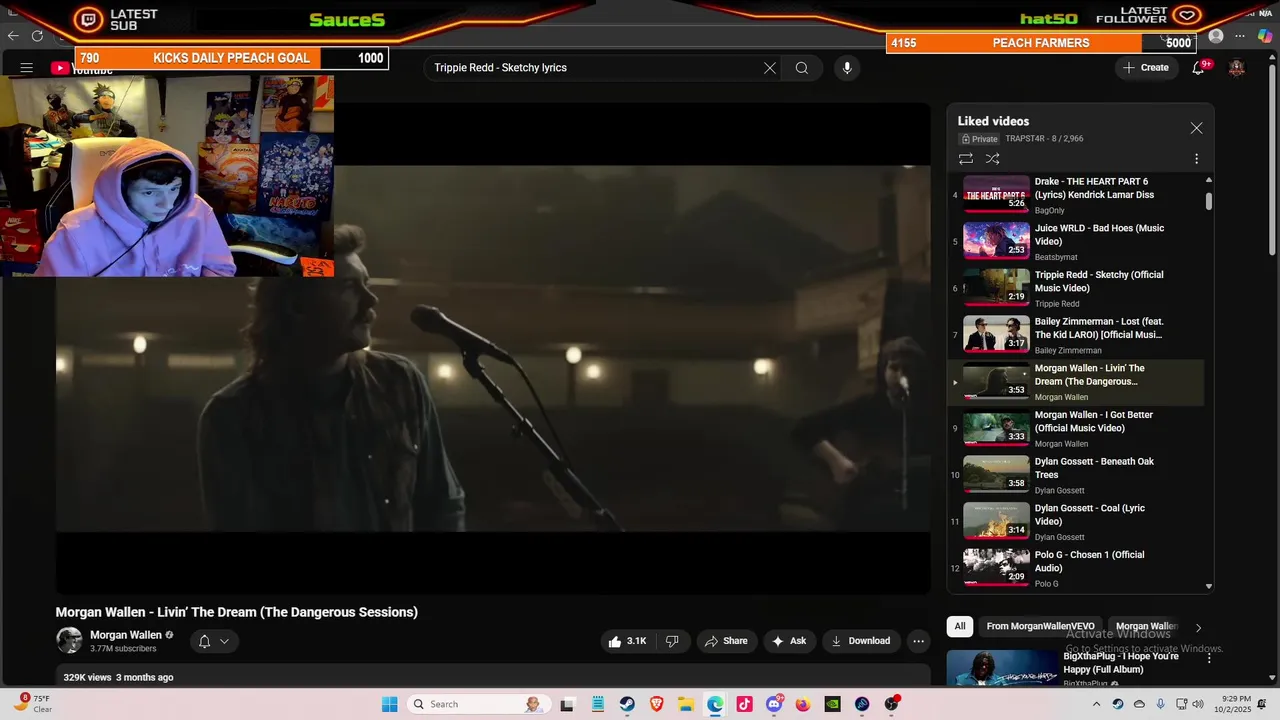Dislike the video

pyautogui.click(x=672, y=641)
